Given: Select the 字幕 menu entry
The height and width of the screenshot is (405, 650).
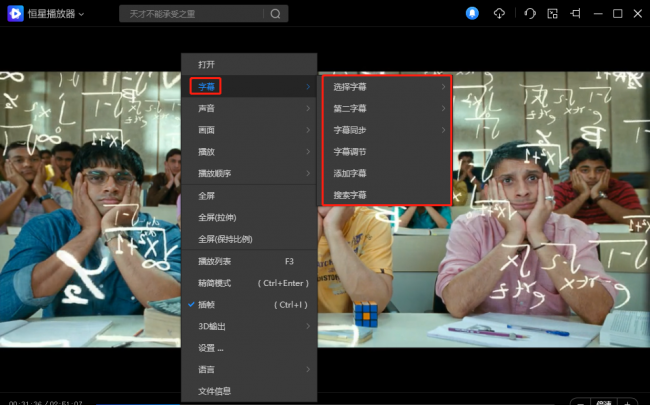Looking at the screenshot, I should pos(249,87).
